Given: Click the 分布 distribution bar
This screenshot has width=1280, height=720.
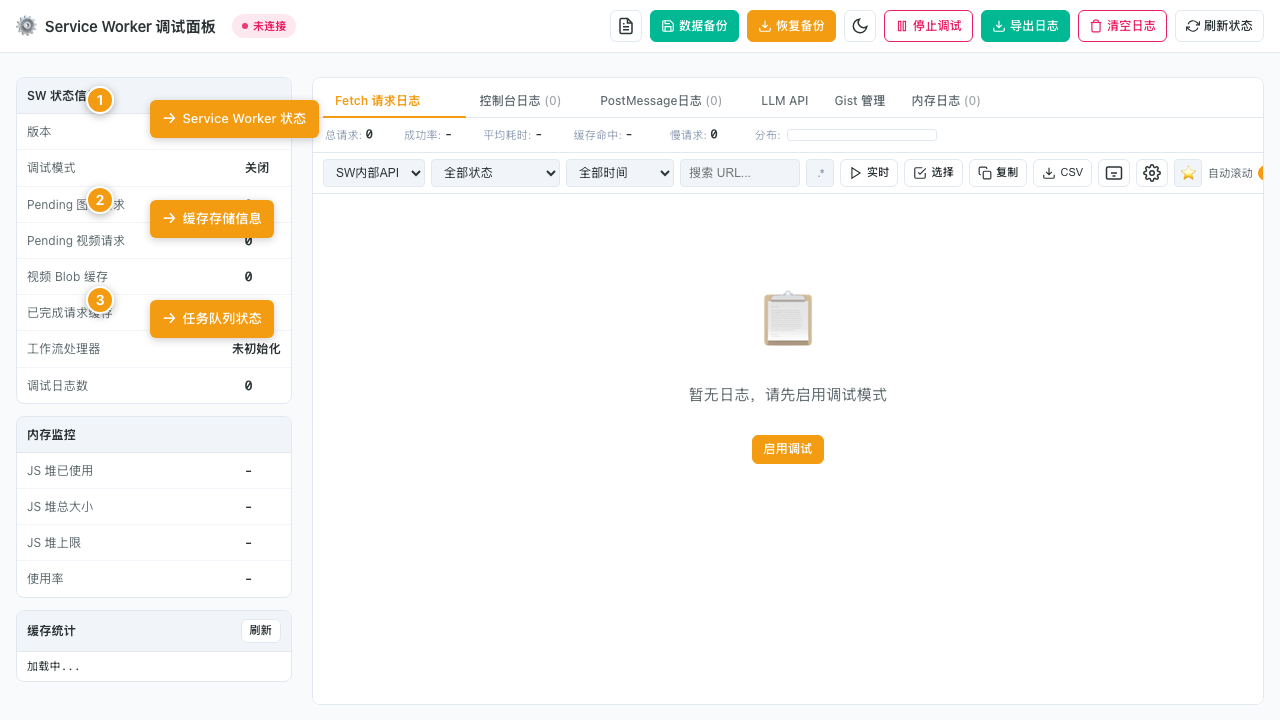Looking at the screenshot, I should [862, 135].
